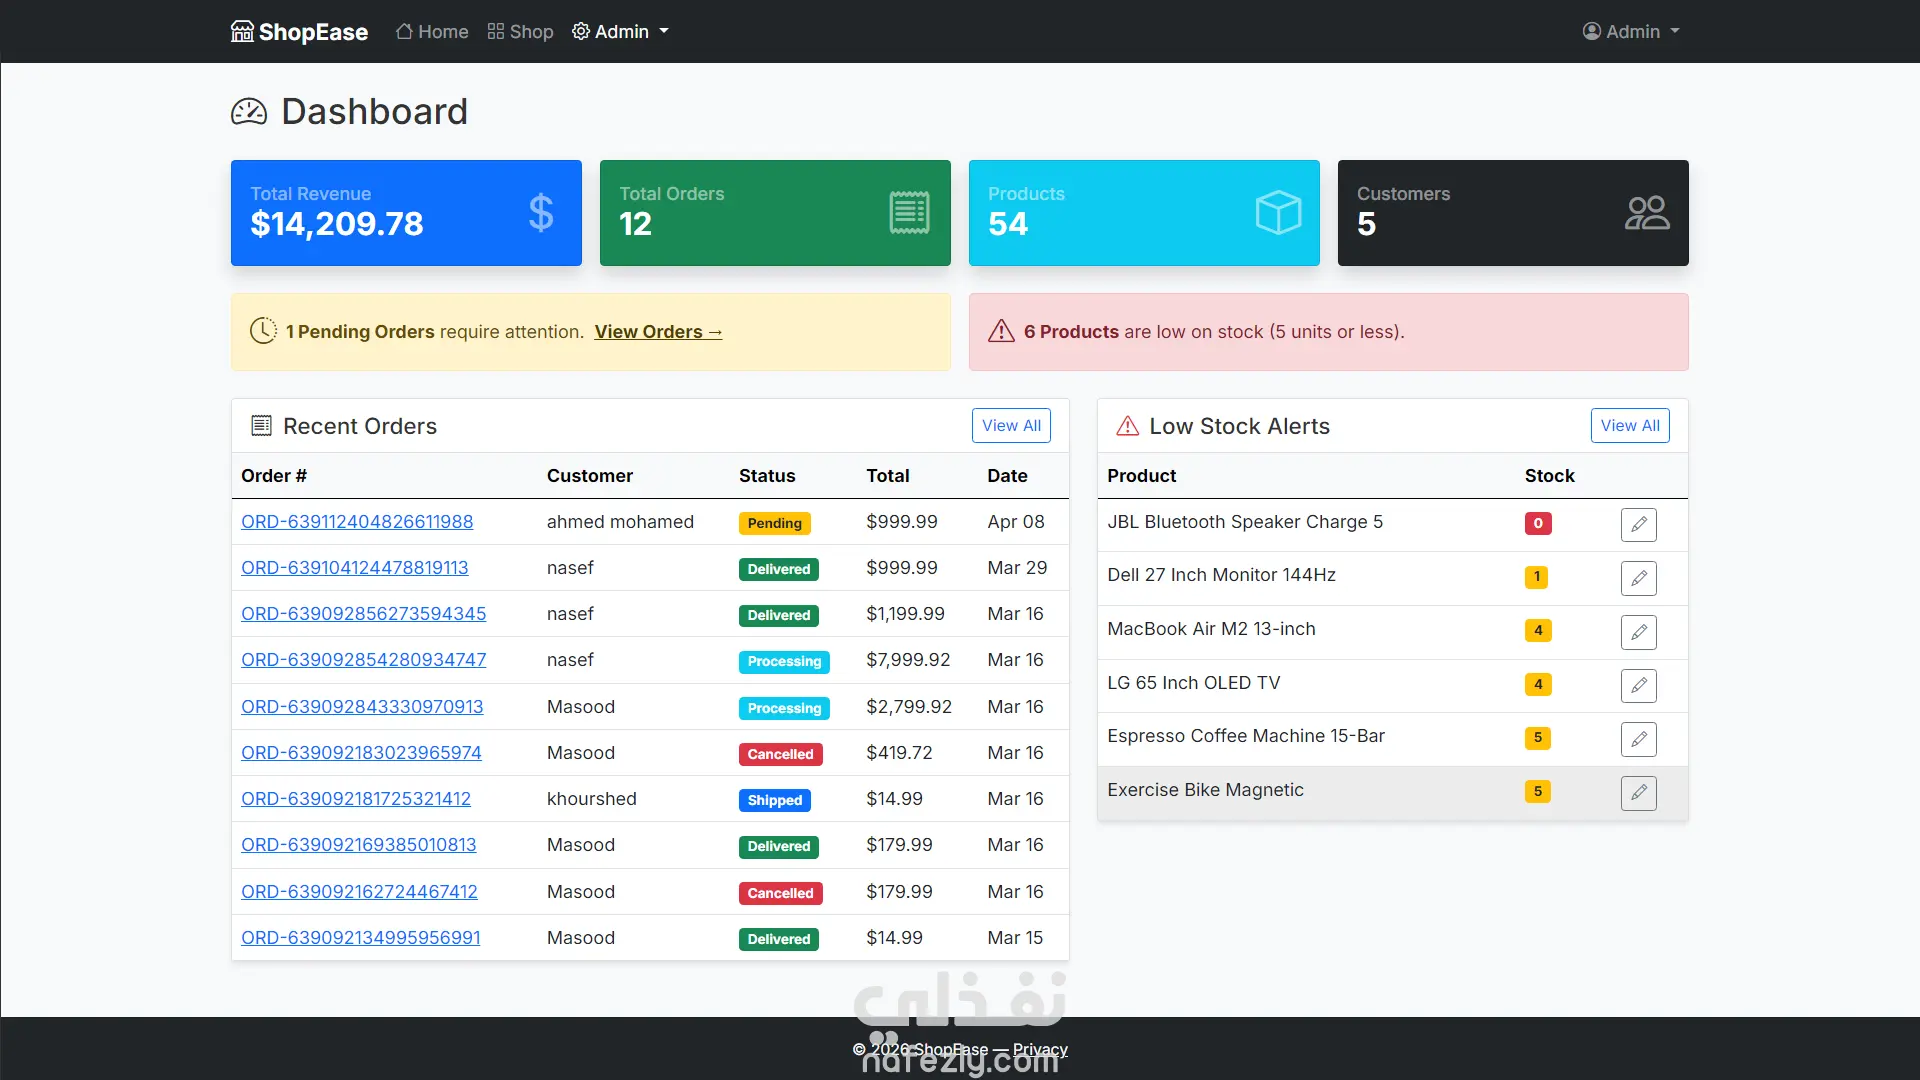Viewport: 1920px width, 1080px height.
Task: Click the speedometer icon beside Dashboard heading
Action: coord(249,112)
